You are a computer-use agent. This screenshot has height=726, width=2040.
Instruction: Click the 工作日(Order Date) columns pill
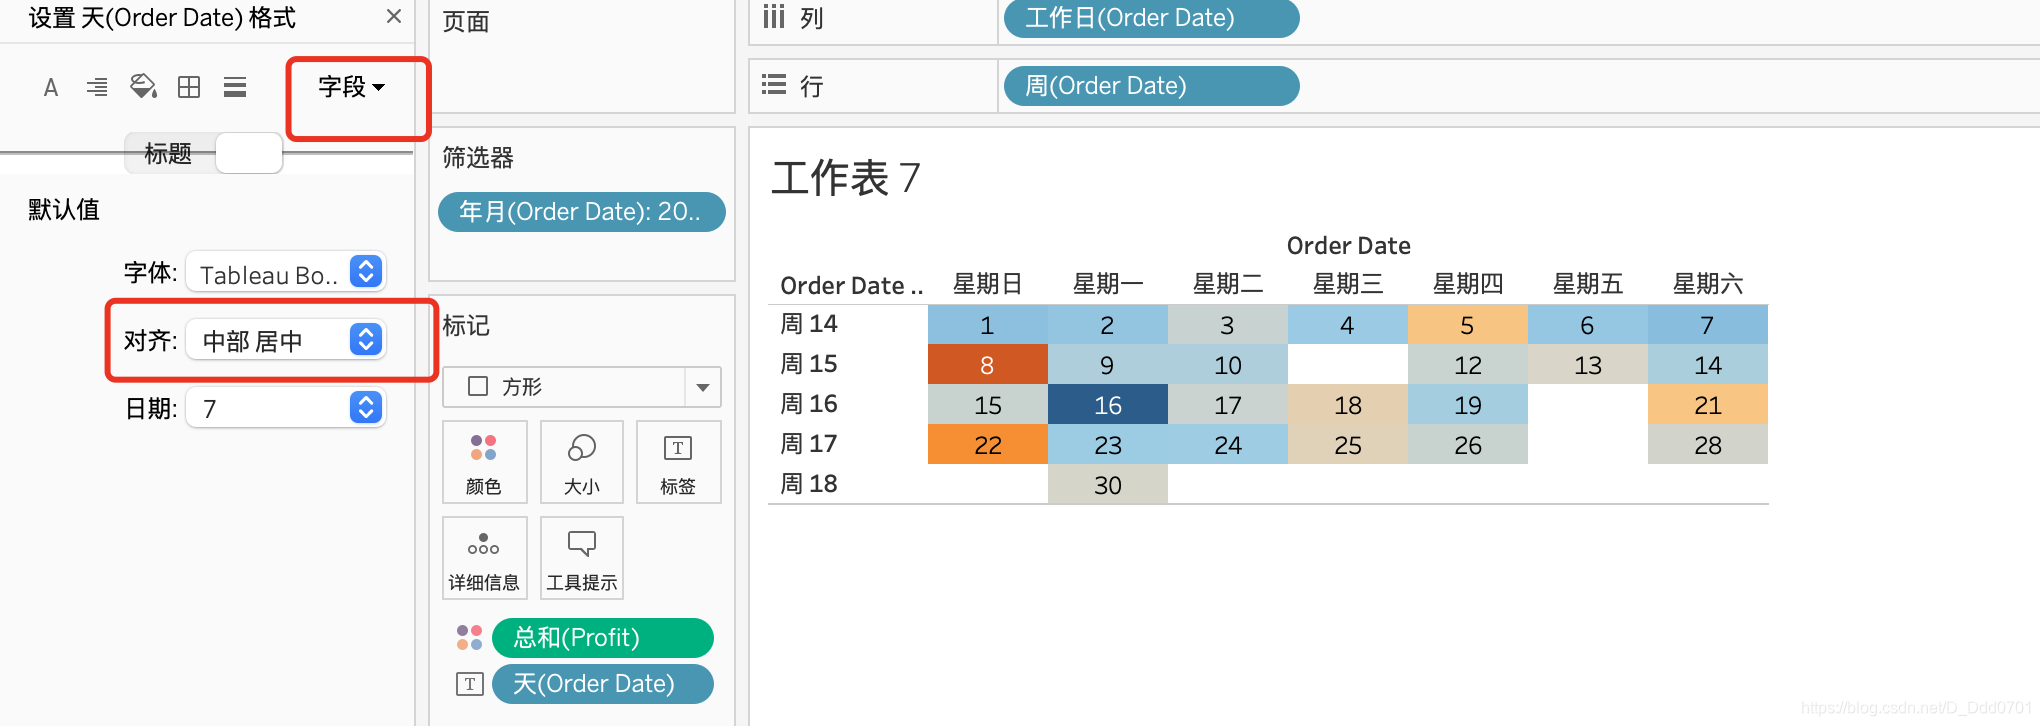1151,18
